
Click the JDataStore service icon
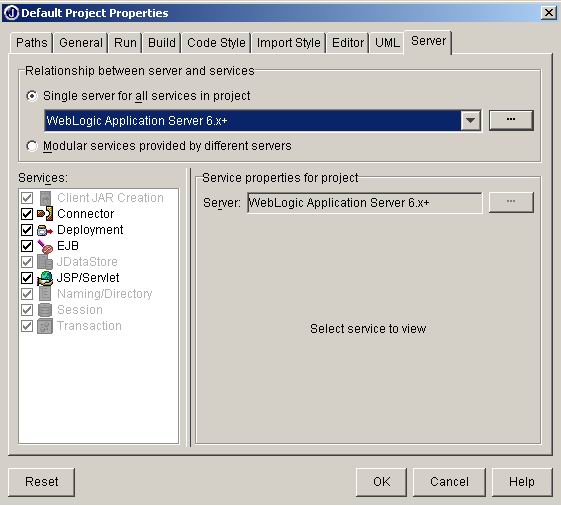pos(45,262)
